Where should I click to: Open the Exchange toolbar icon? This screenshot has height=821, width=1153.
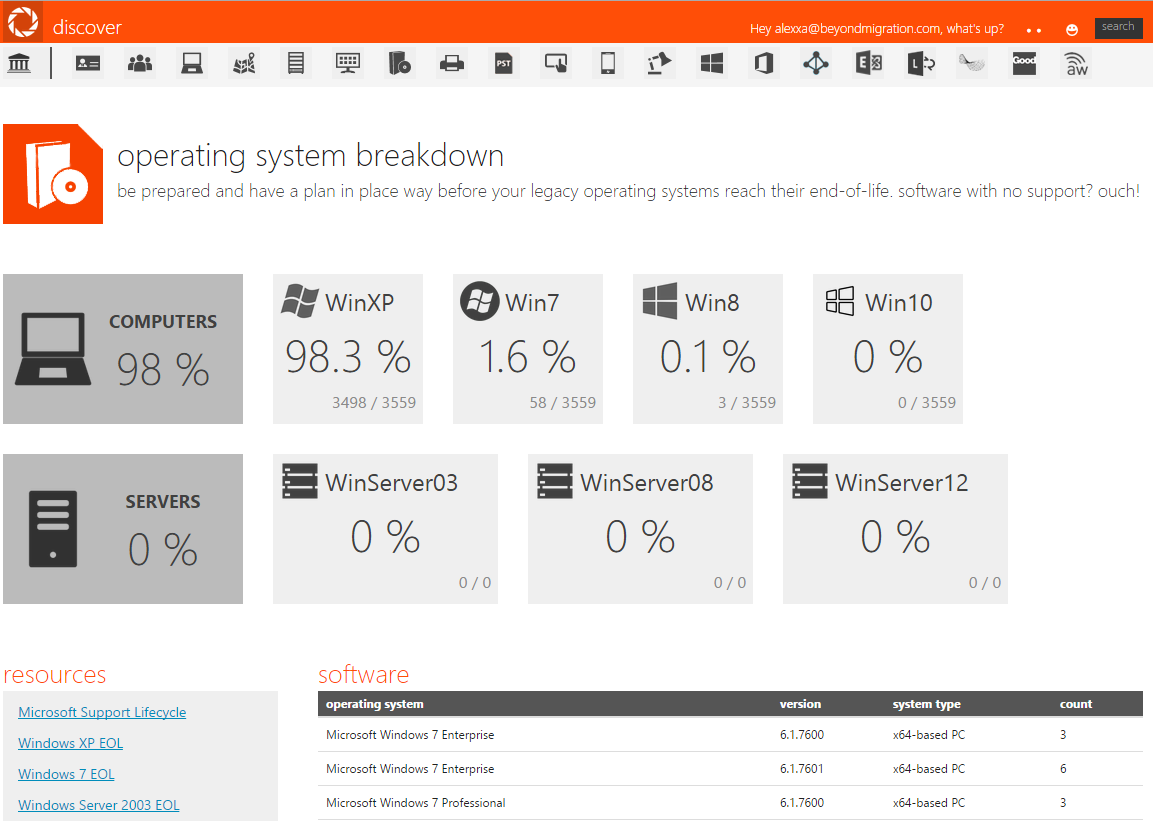[x=868, y=63]
